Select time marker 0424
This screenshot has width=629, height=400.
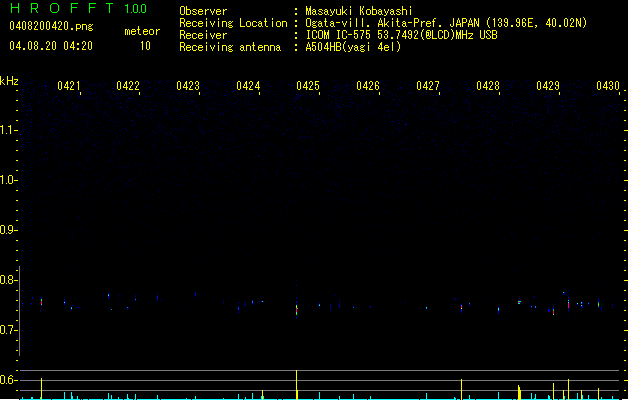pyautogui.click(x=248, y=86)
